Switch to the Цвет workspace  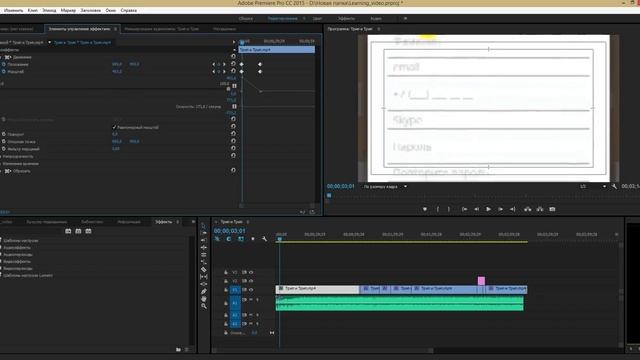pyautogui.click(x=317, y=18)
